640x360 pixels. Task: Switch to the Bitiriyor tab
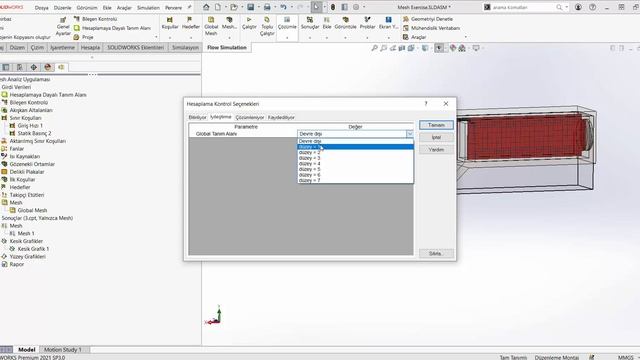point(198,117)
